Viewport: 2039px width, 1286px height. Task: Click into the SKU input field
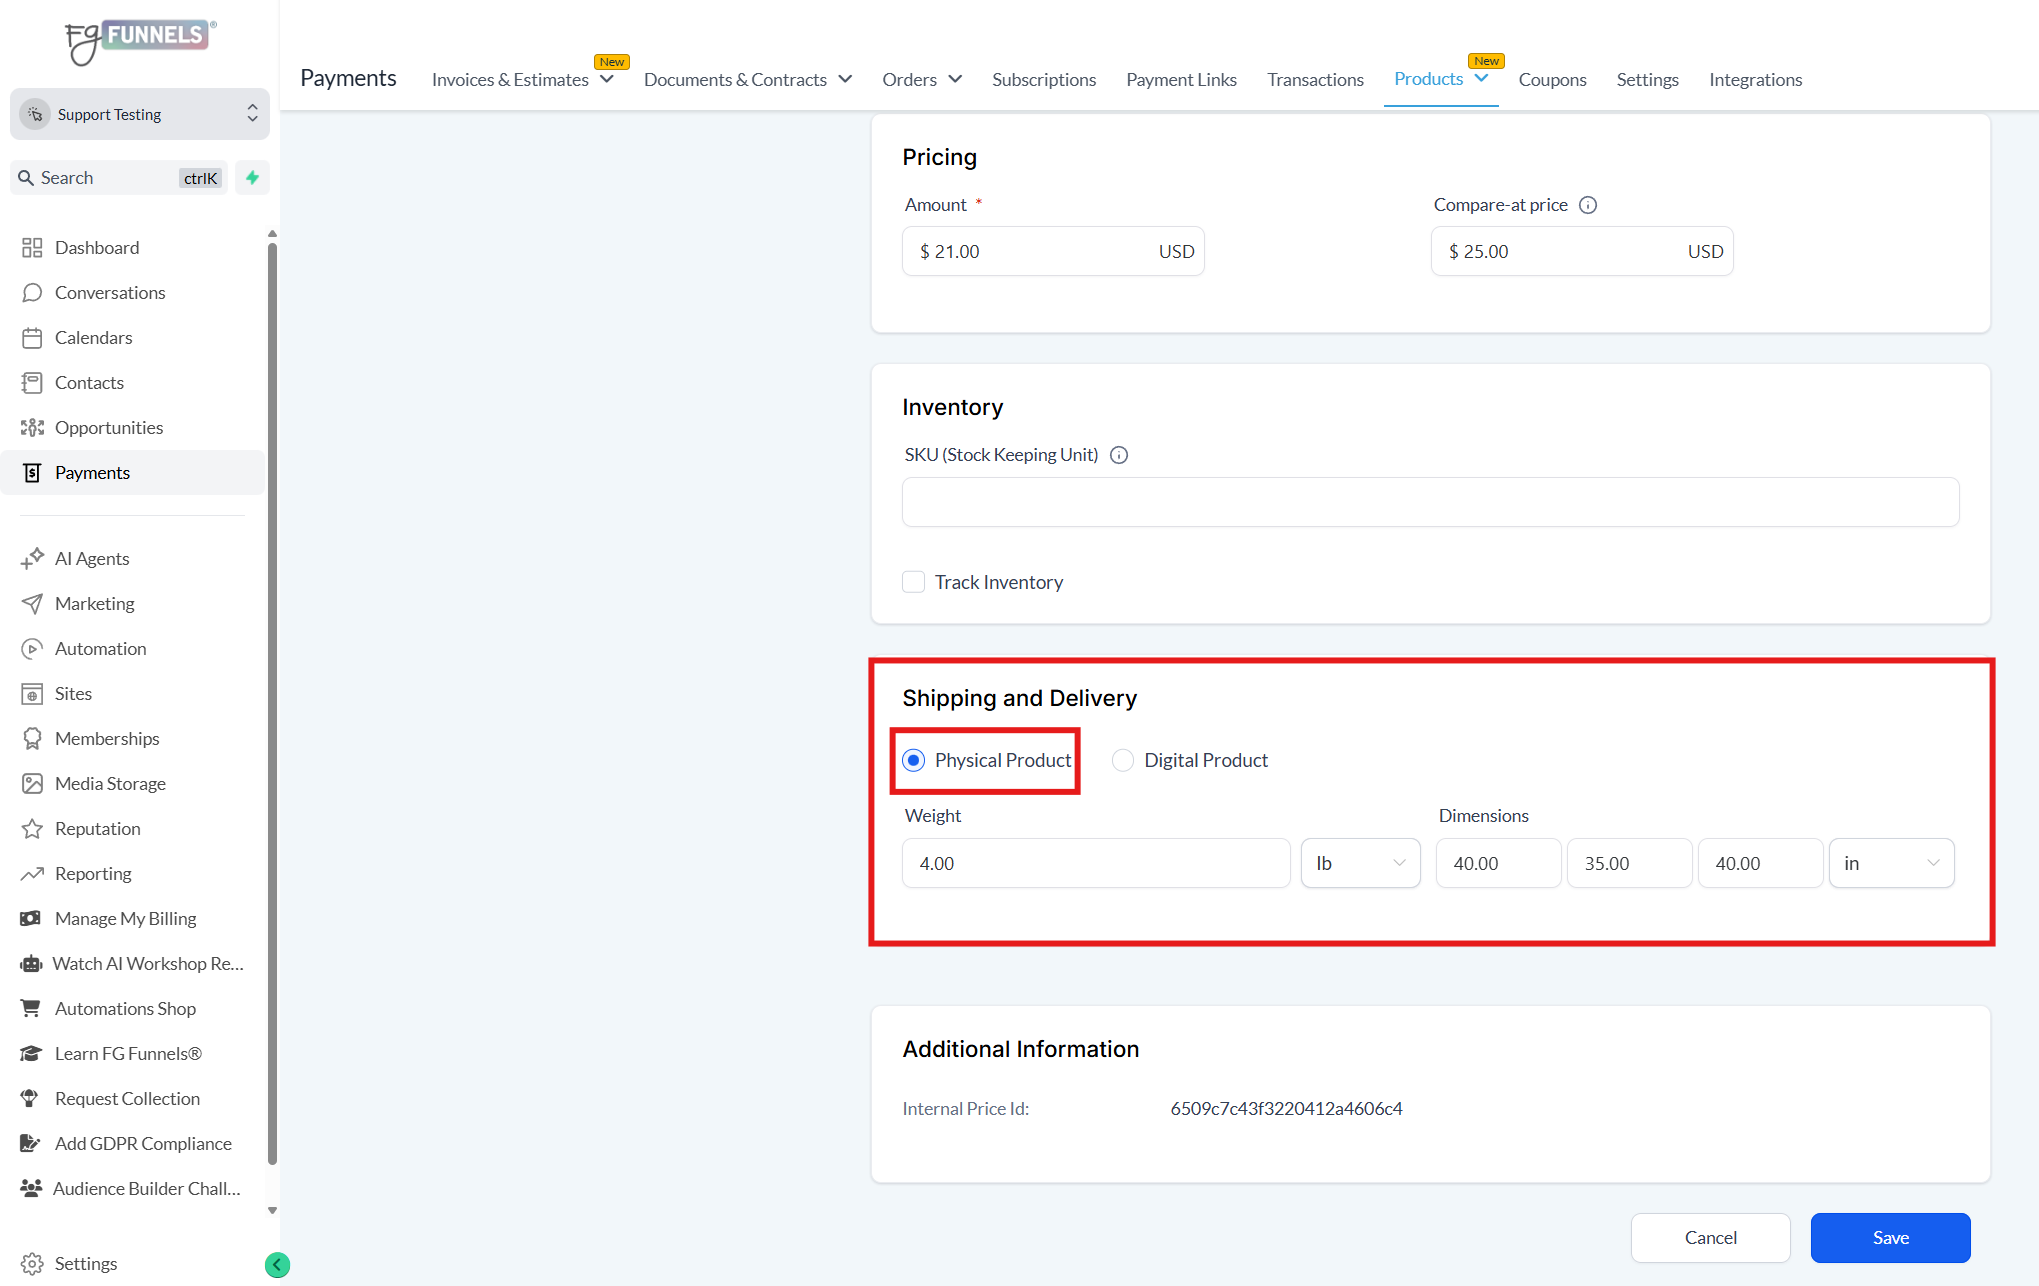click(1430, 502)
